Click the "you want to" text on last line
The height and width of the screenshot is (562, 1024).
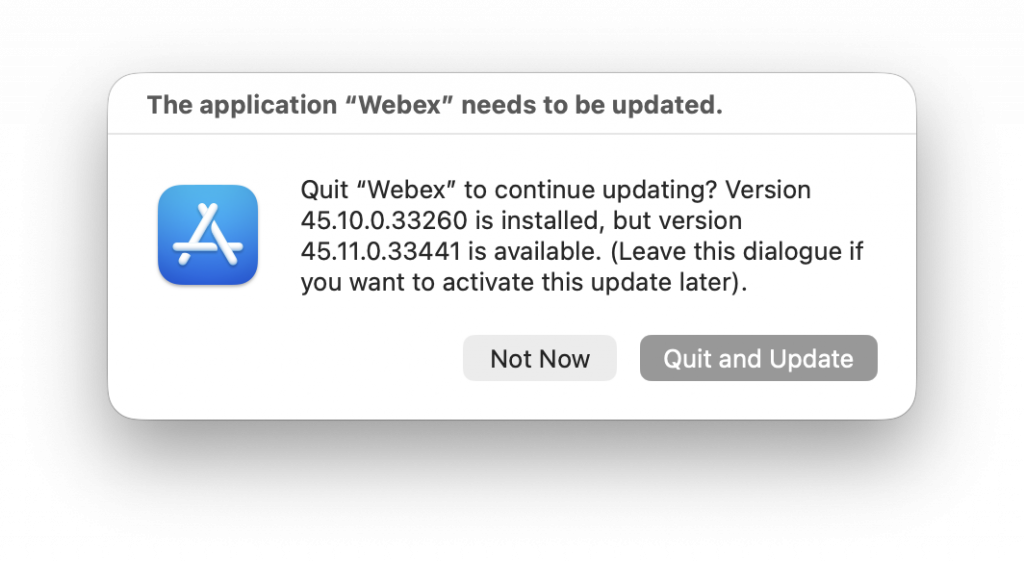click(355, 283)
